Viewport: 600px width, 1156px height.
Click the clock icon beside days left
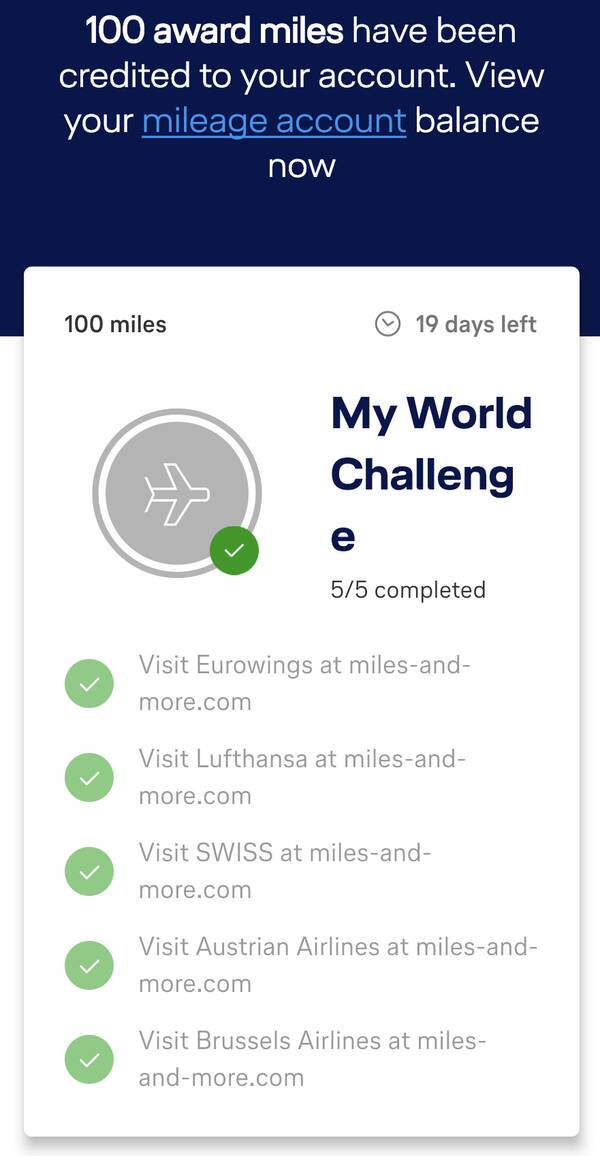387,324
